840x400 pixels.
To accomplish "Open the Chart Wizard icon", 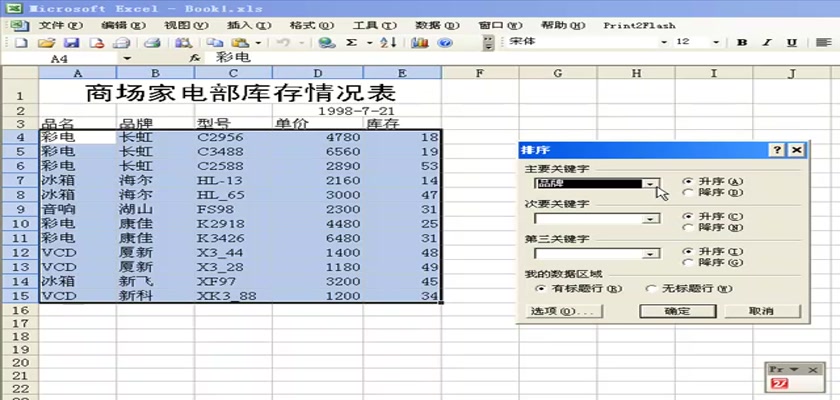I will coord(419,43).
